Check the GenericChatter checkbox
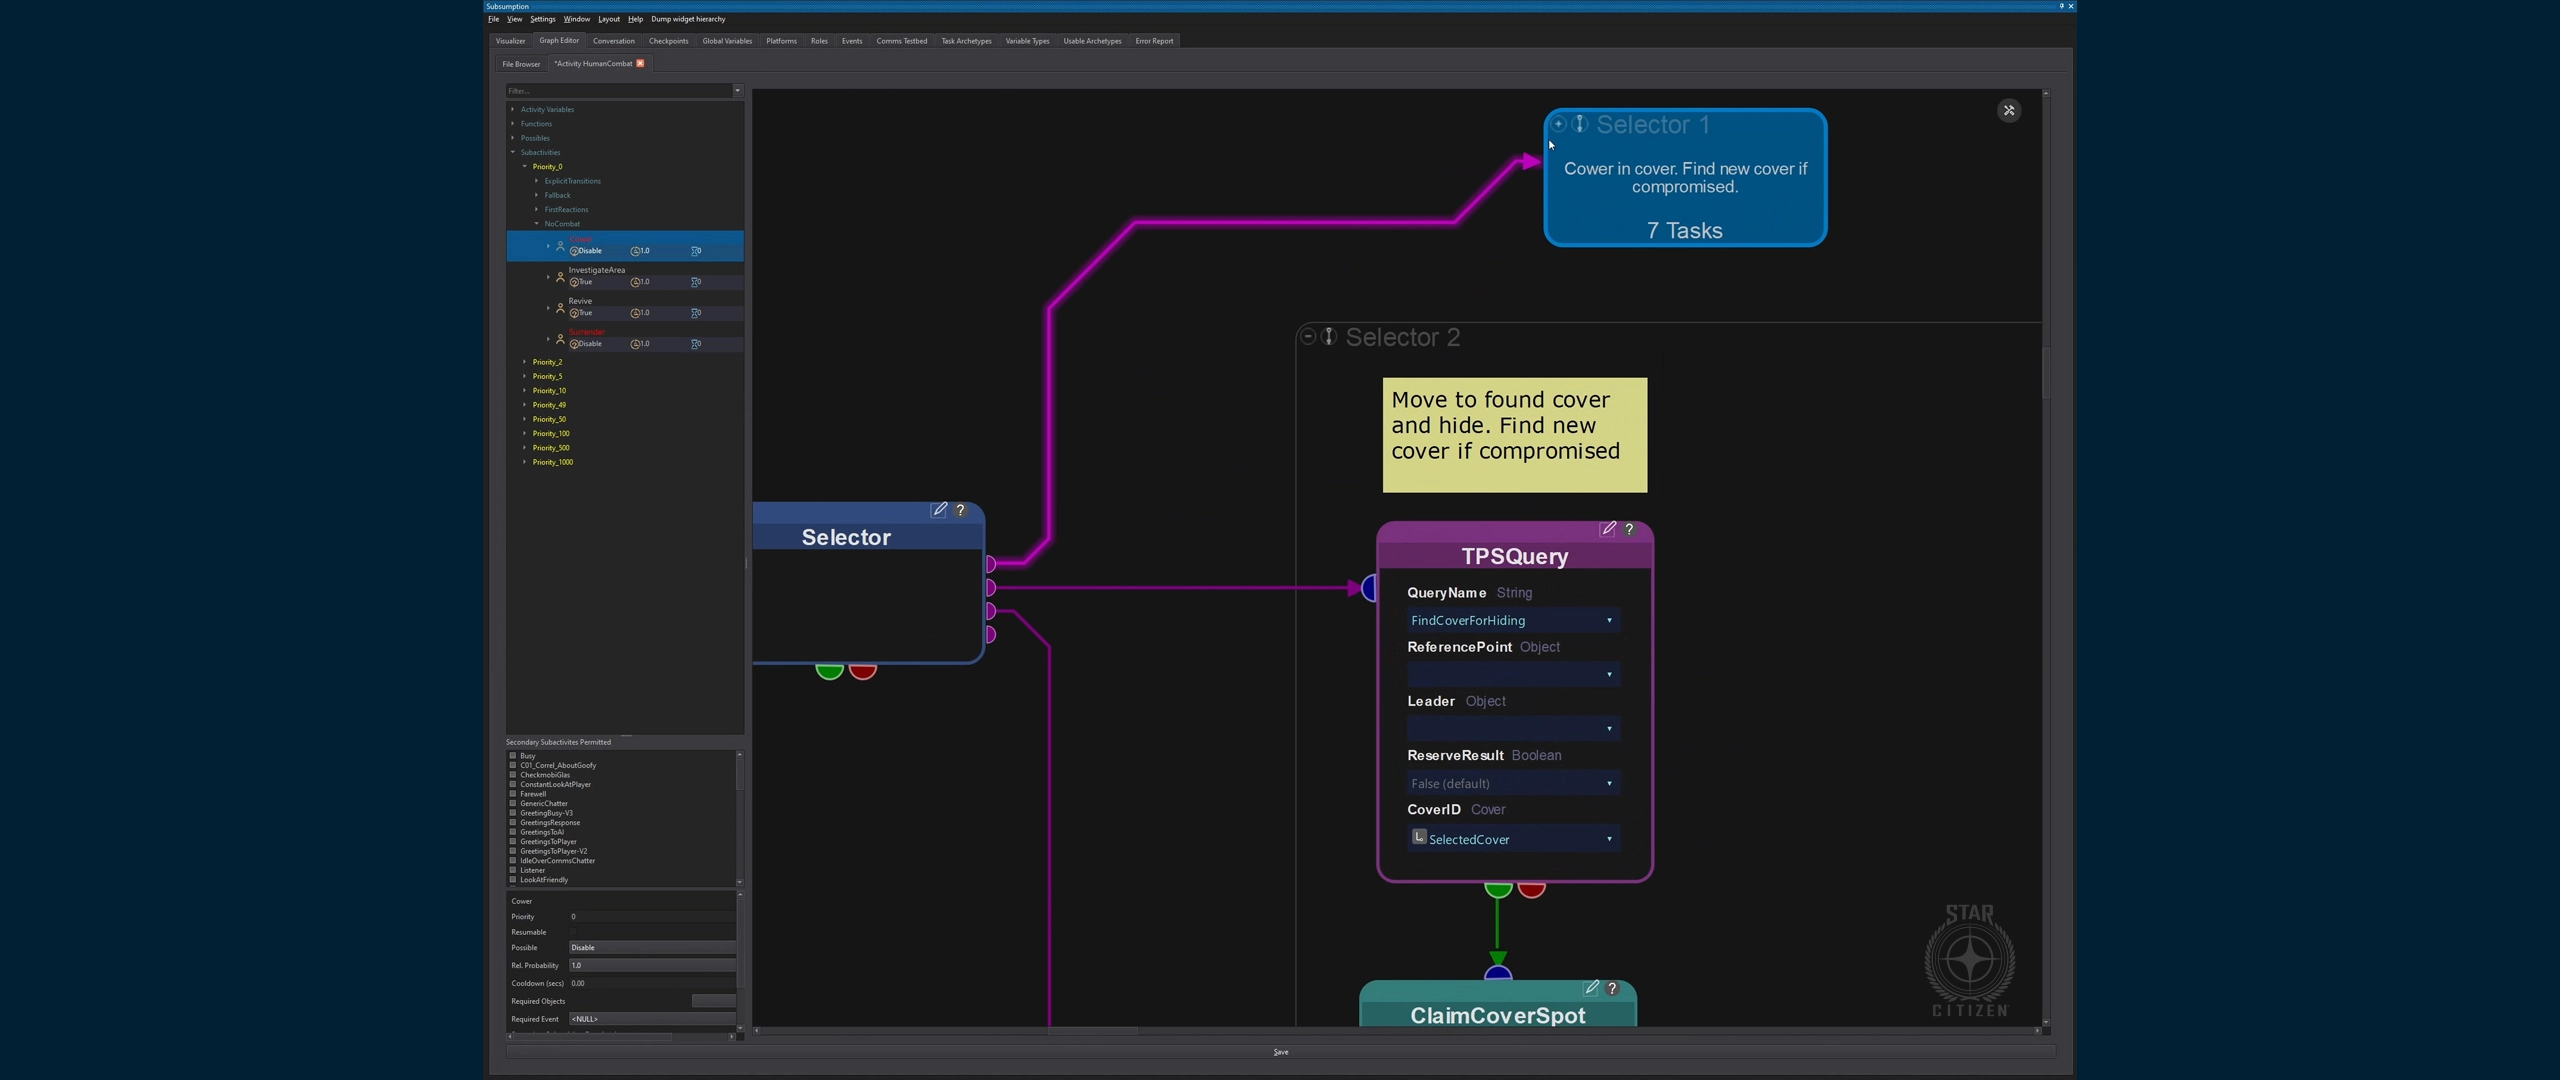Screen dimensions: 2560x1080 [x=513, y=803]
